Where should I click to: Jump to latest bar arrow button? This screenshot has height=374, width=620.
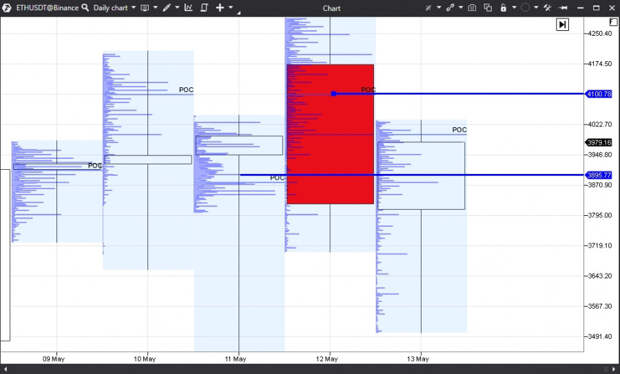click(562, 25)
